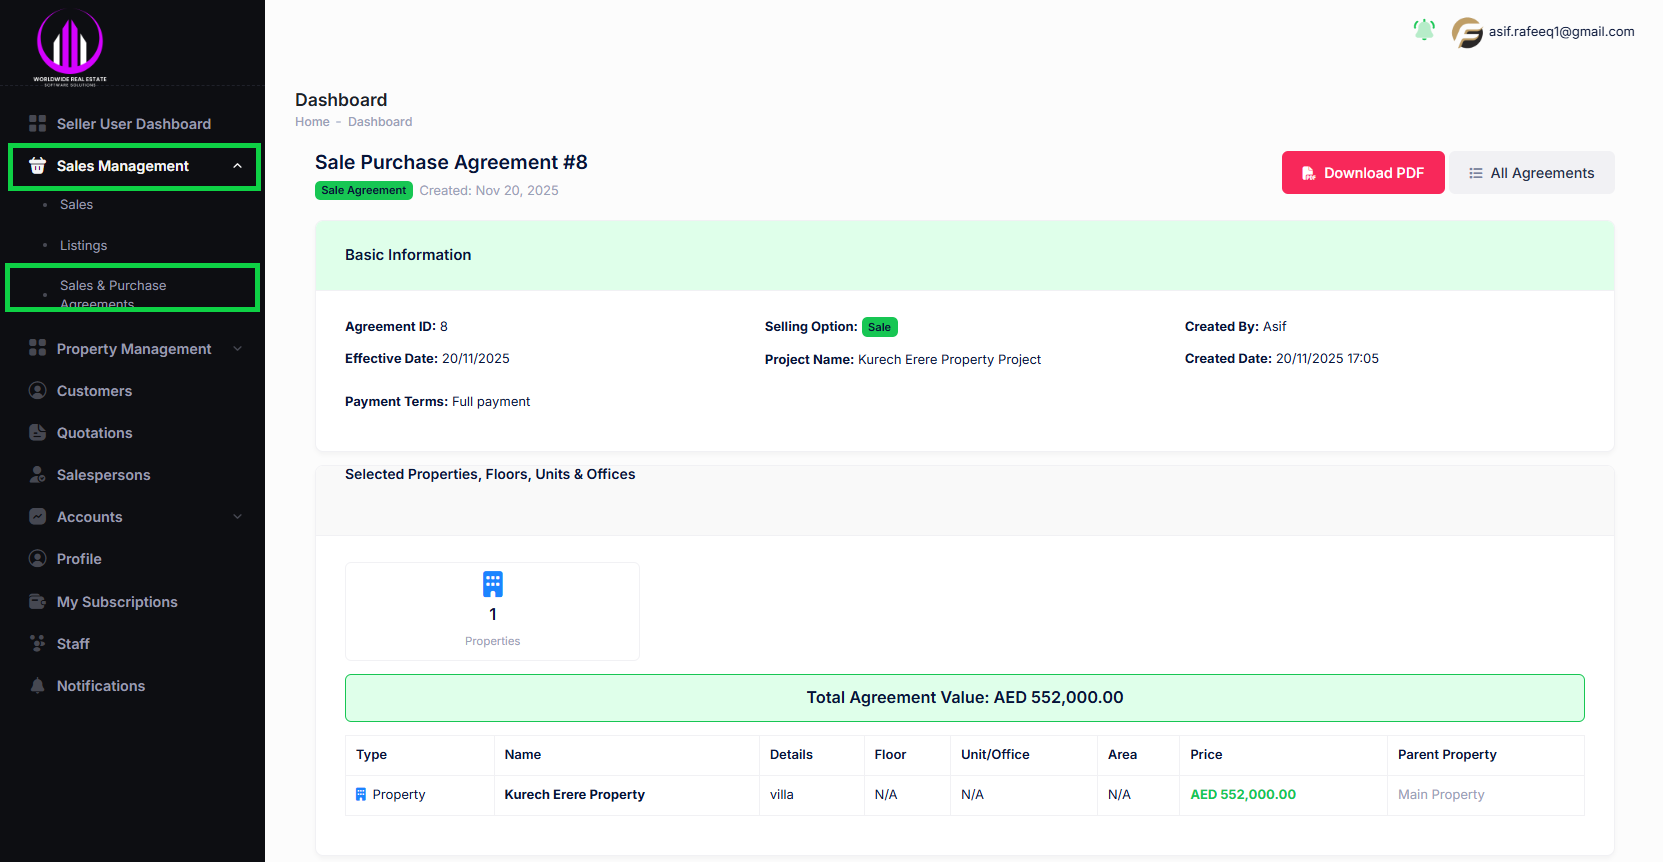
Task: Click the Accounts chart icon
Action: click(38, 516)
